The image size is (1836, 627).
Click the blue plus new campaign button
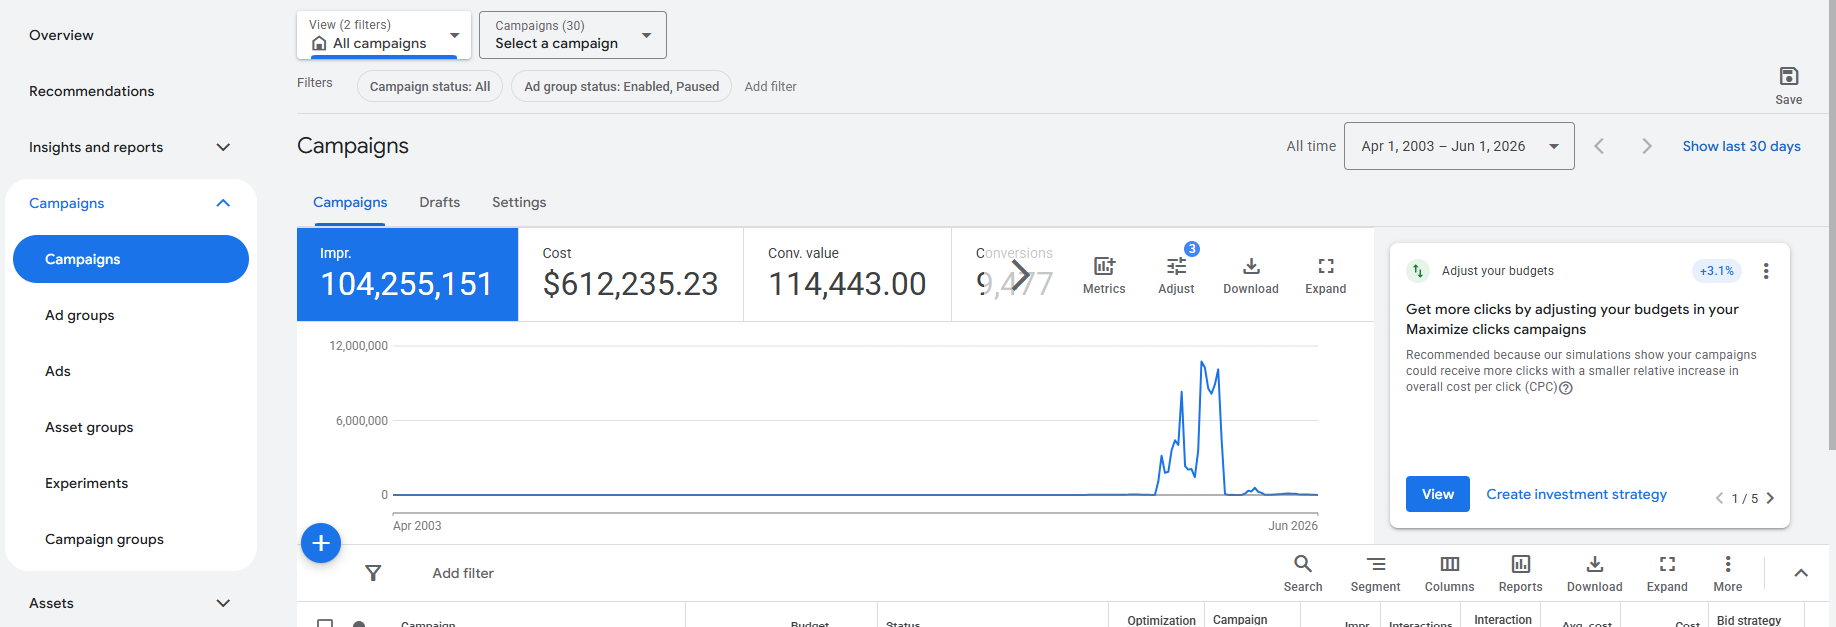pyautogui.click(x=321, y=543)
